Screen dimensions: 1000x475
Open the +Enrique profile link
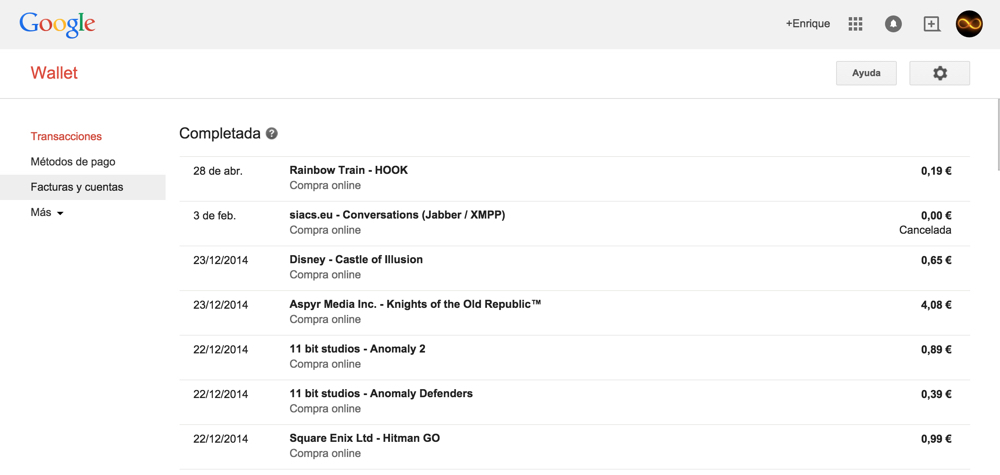click(x=807, y=24)
